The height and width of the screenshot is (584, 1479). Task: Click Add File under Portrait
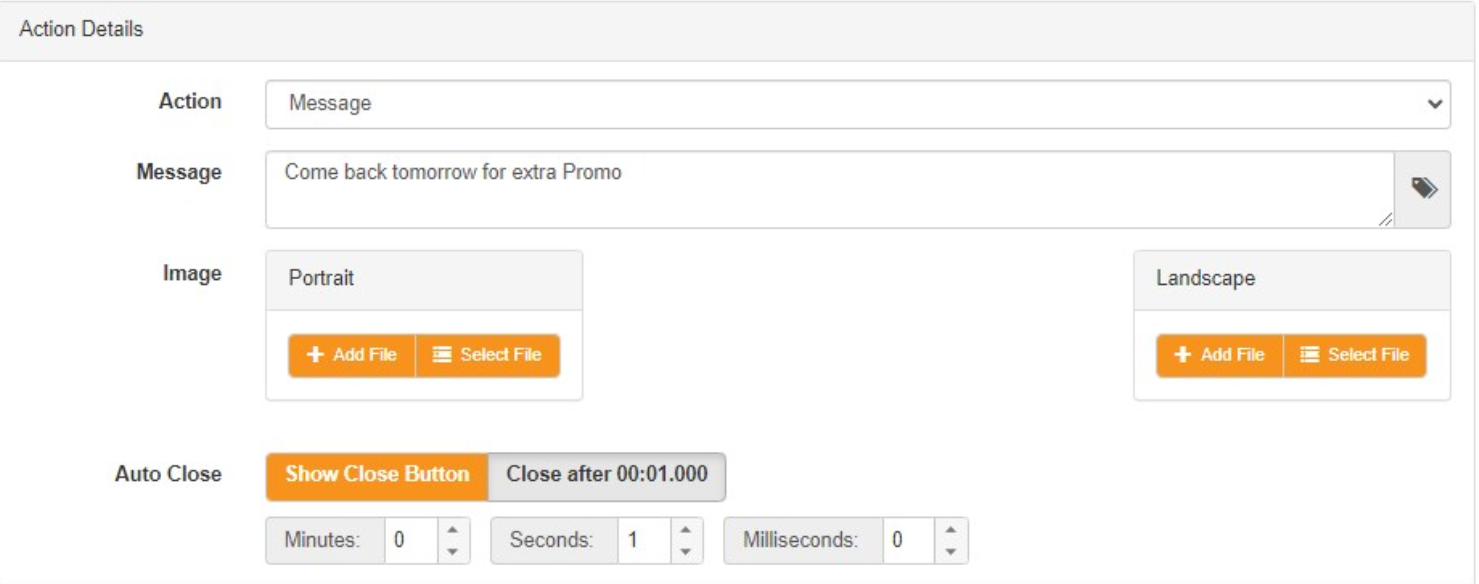pos(352,355)
